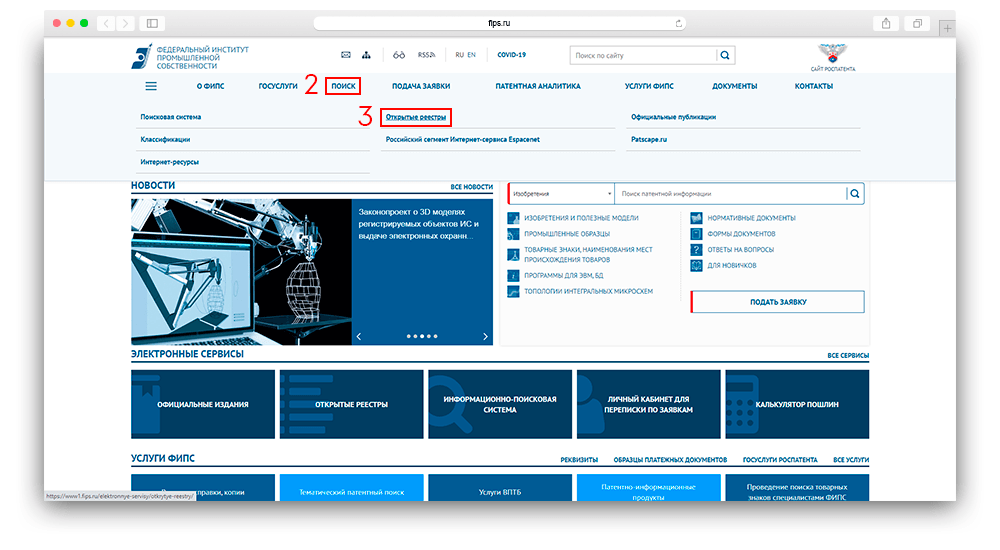Open the Госуслуги menu
Screen dimensions: 1000x550
pyautogui.click(x=278, y=86)
